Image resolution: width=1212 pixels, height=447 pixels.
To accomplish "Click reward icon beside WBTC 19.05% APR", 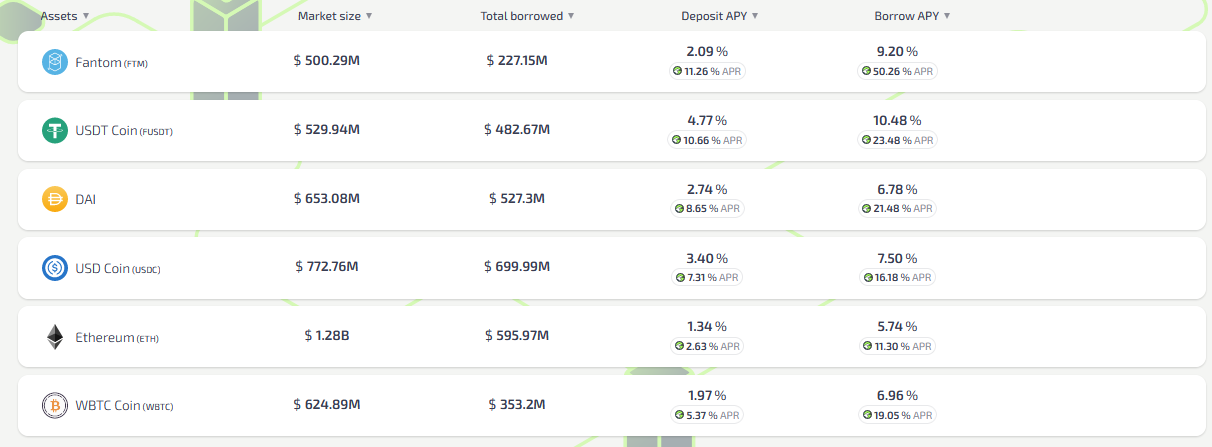I will [867, 414].
